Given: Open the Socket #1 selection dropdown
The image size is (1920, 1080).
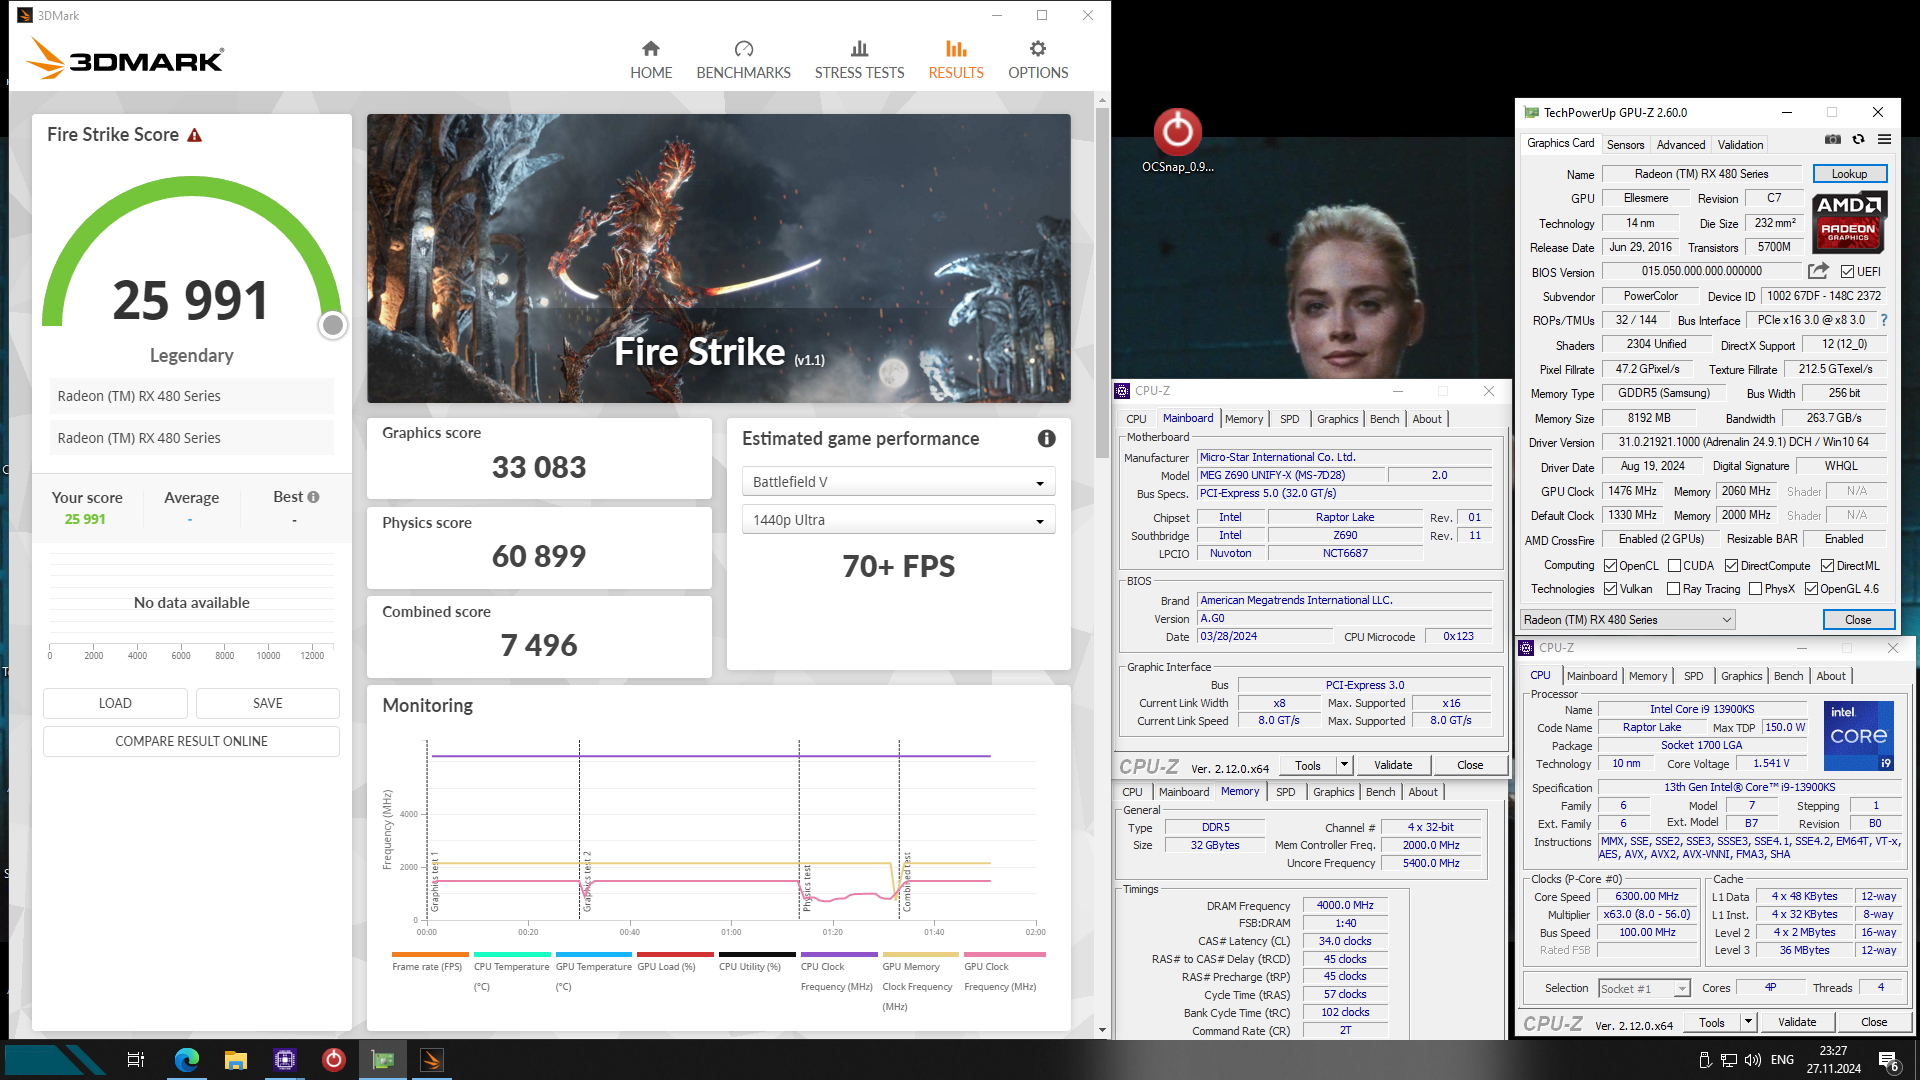Looking at the screenshot, I should coord(1644,988).
